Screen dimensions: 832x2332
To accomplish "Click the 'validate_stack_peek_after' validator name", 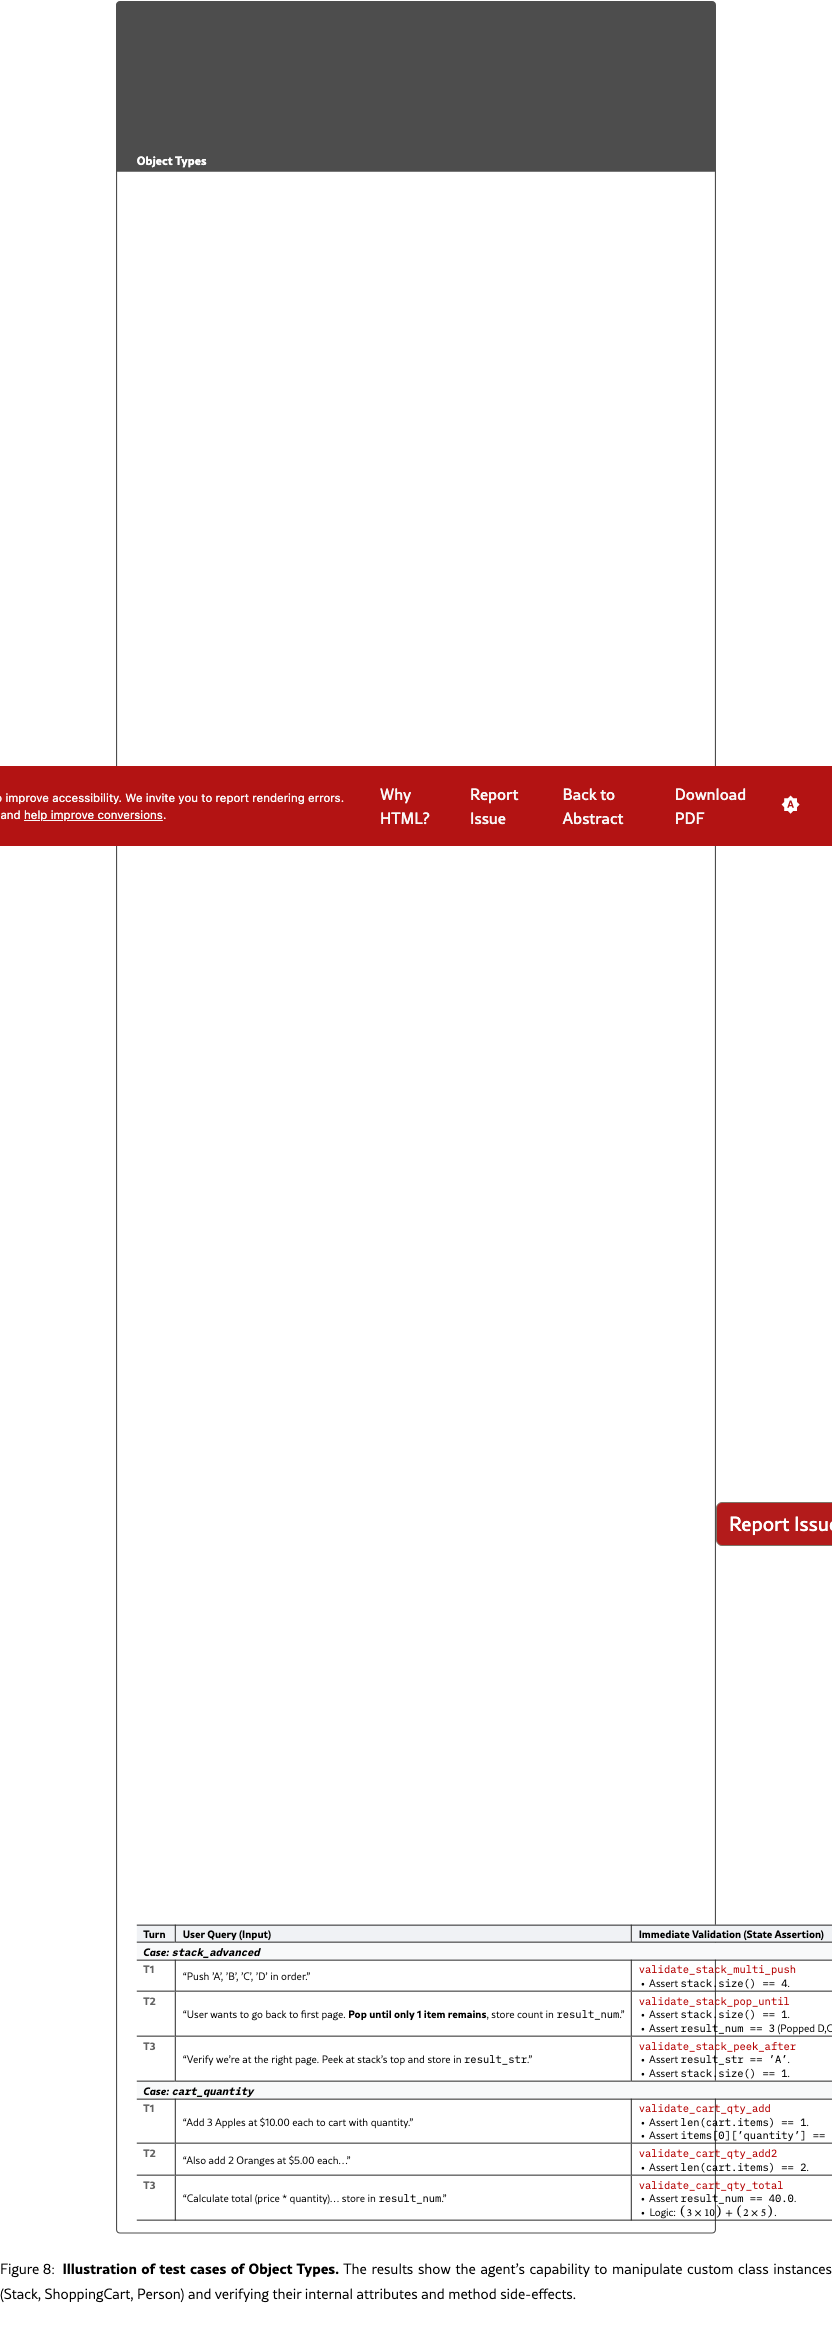I will (717, 2046).
